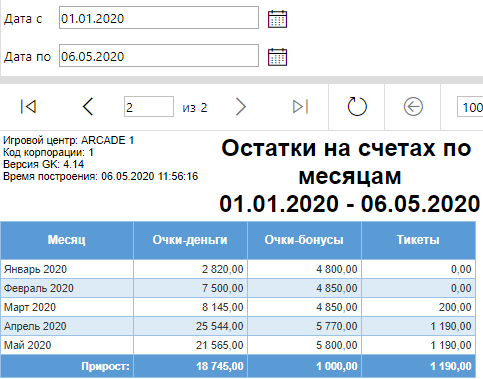483x379 pixels.
Task: Click the Очки-бонусы column header
Action: pyautogui.click(x=304, y=240)
